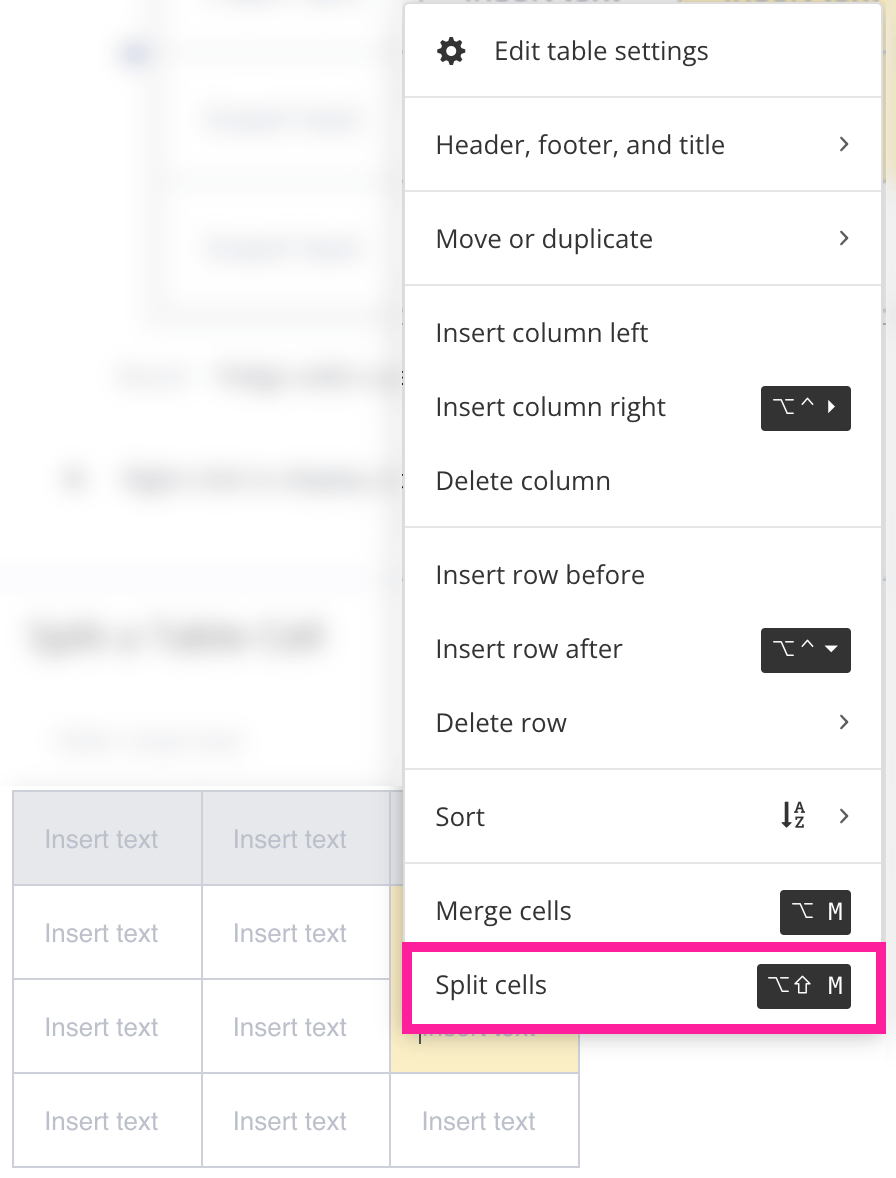This screenshot has width=896, height=1178.
Task: Choose Merge cells from the menu
Action: click(503, 911)
